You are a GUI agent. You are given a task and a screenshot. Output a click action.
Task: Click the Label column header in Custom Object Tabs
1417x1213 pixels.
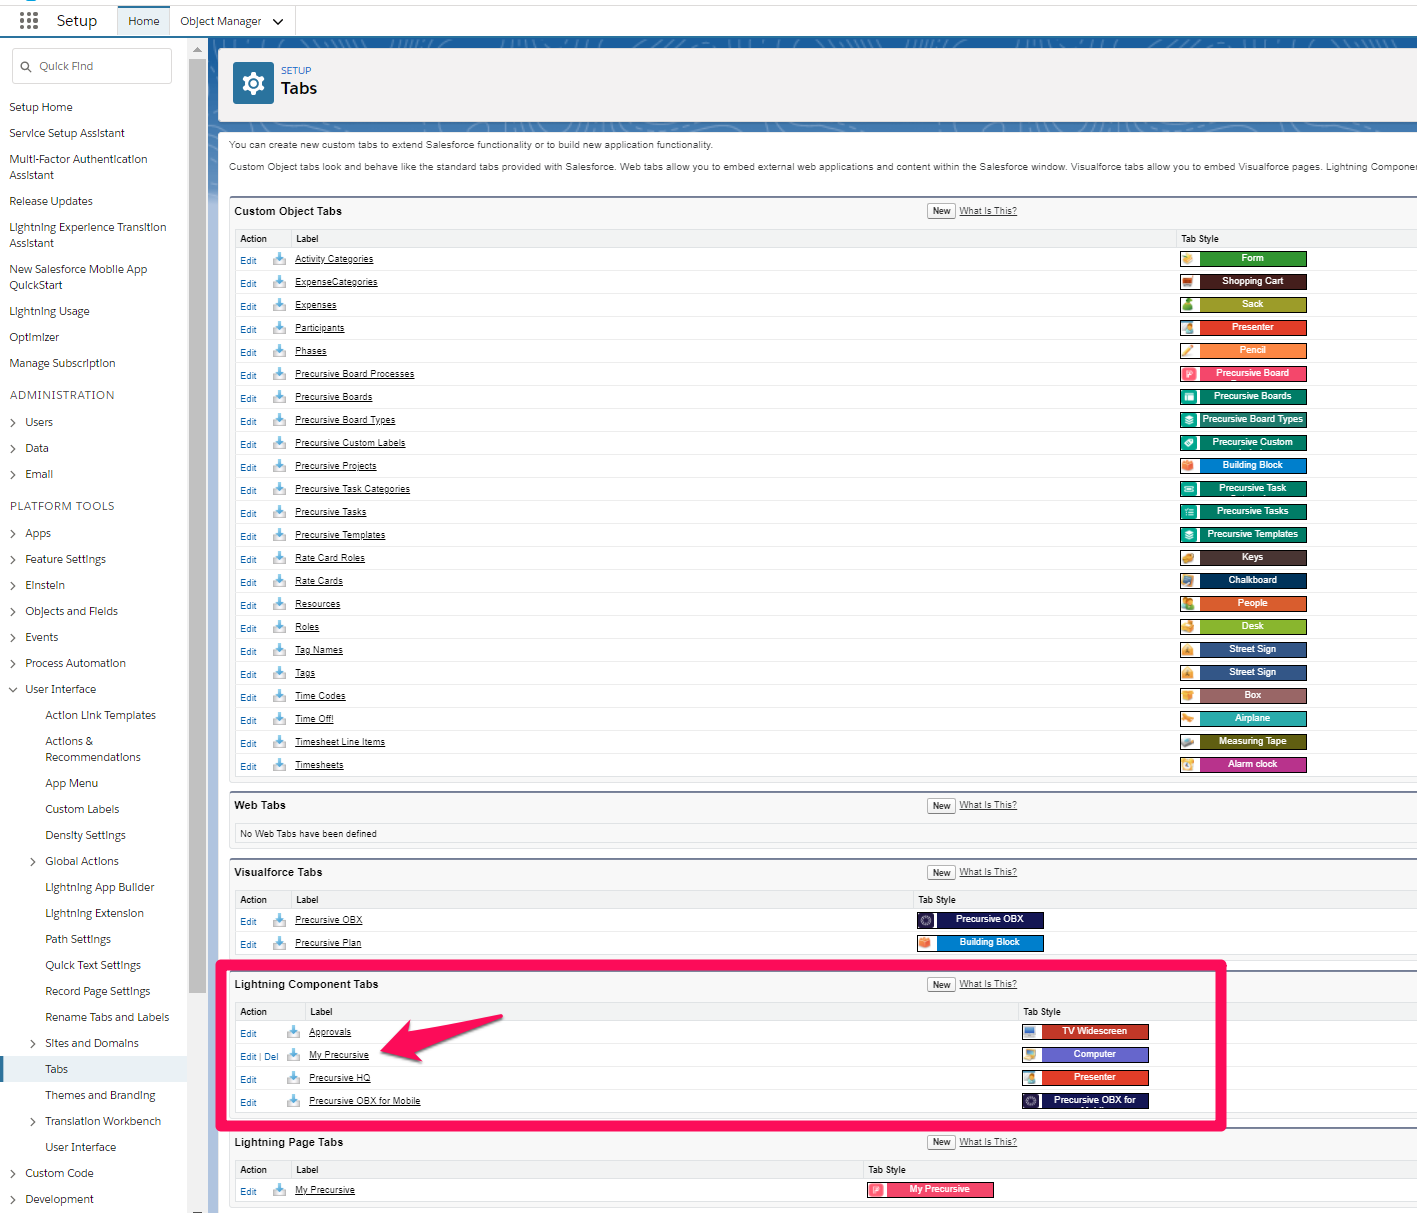tap(307, 239)
